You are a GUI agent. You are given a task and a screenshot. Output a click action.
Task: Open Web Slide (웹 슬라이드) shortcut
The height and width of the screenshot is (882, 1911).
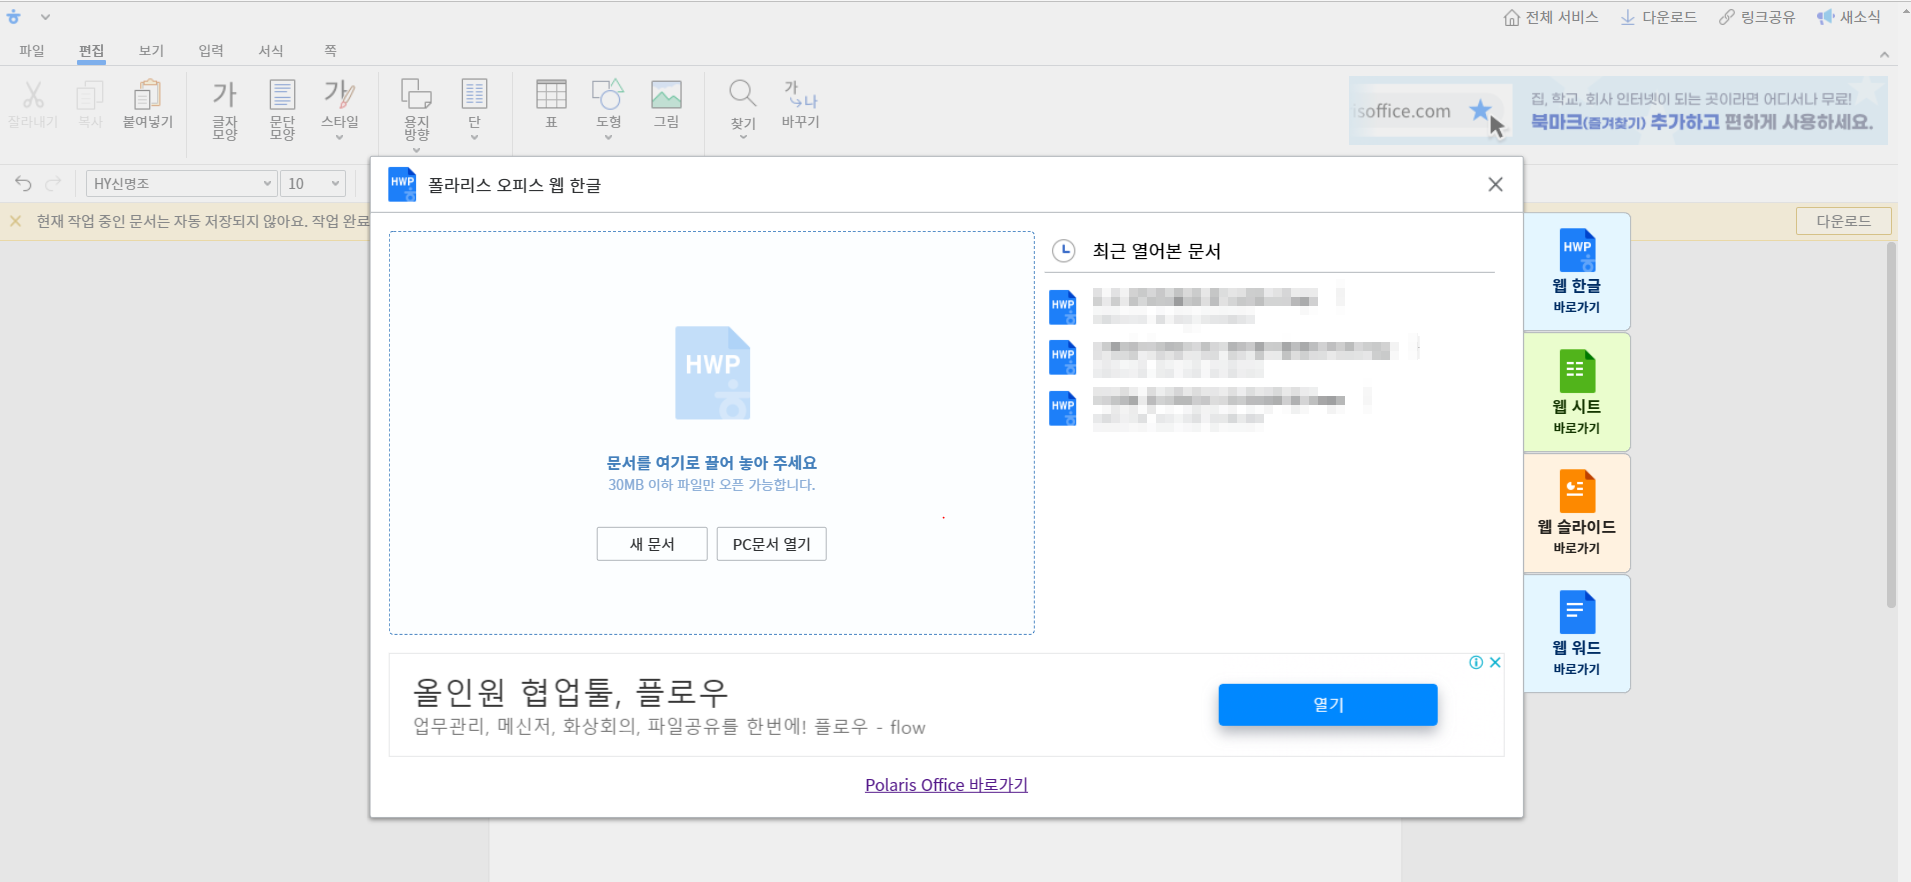1577,513
